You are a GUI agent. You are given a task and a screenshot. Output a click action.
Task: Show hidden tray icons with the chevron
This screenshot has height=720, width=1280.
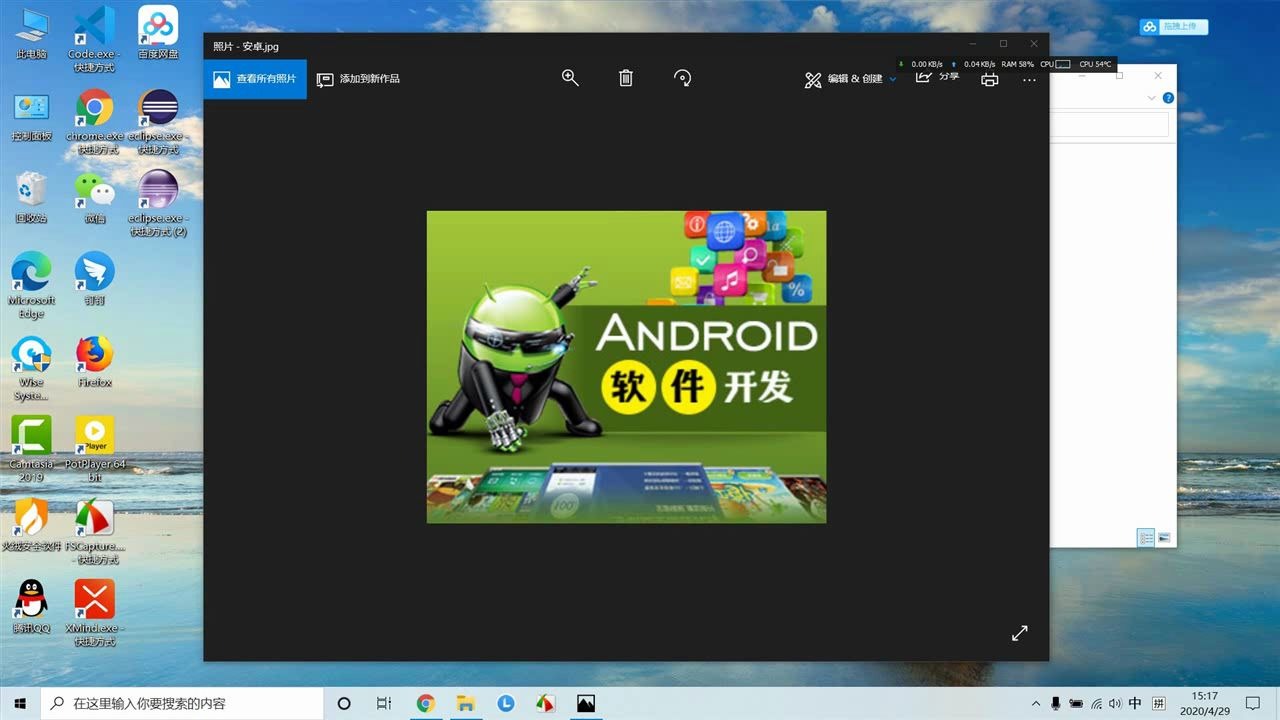pyautogui.click(x=1037, y=704)
